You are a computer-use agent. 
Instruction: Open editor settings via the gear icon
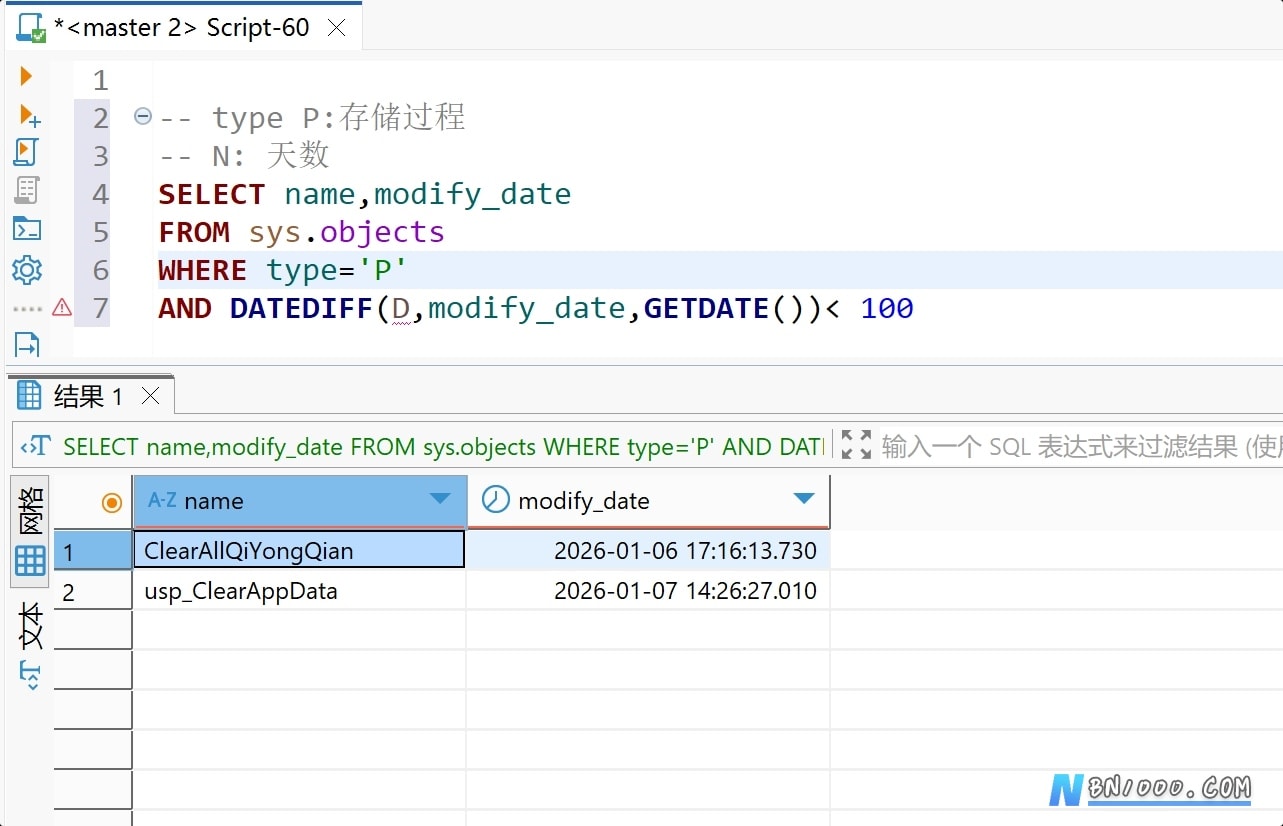click(27, 269)
